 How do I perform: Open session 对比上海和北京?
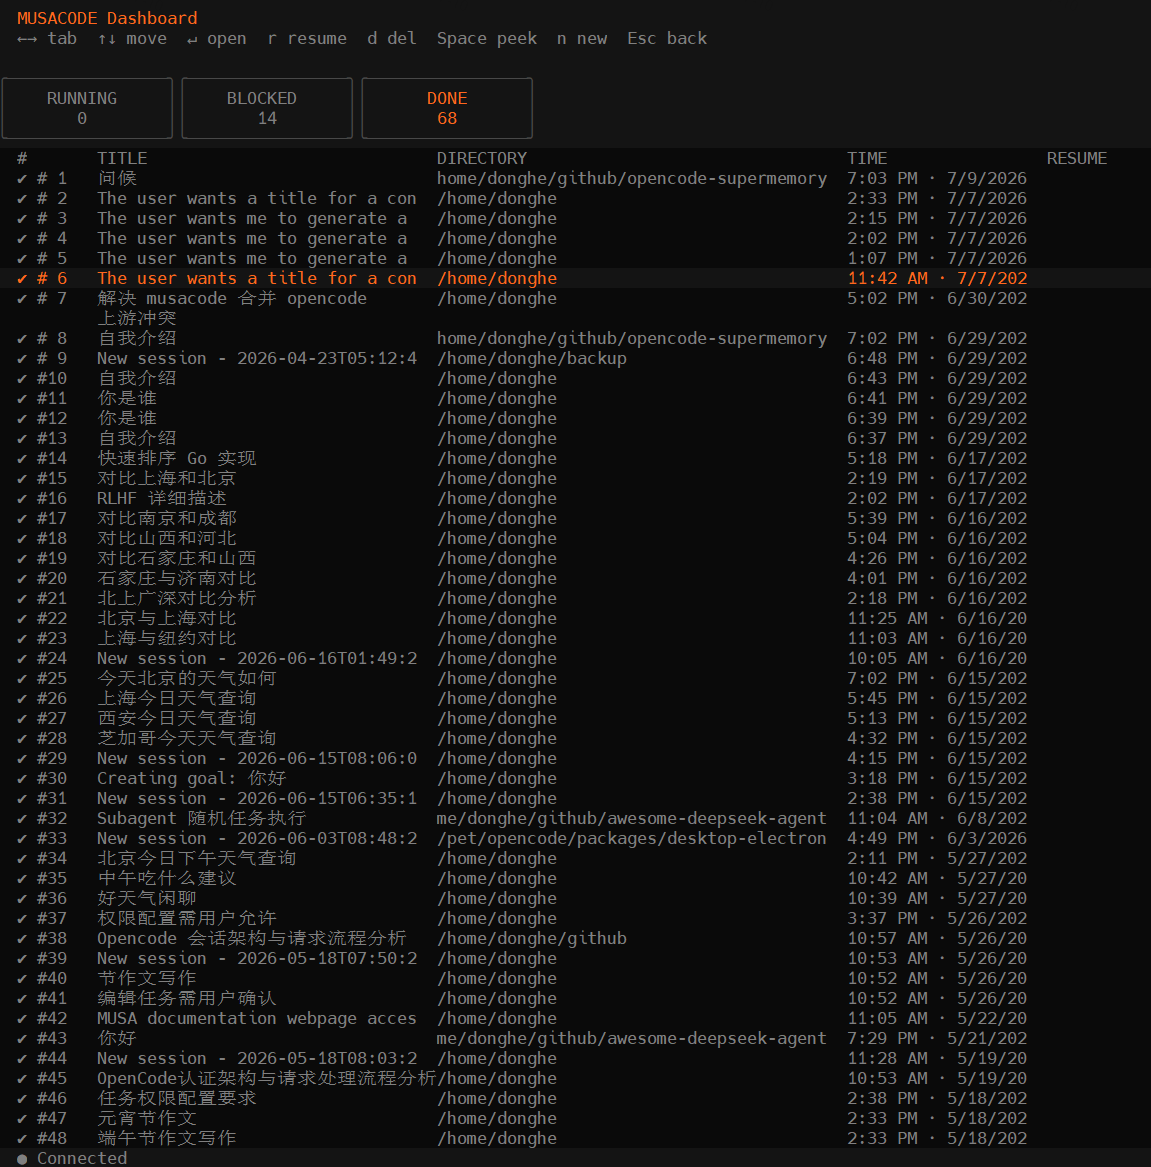(x=575, y=479)
